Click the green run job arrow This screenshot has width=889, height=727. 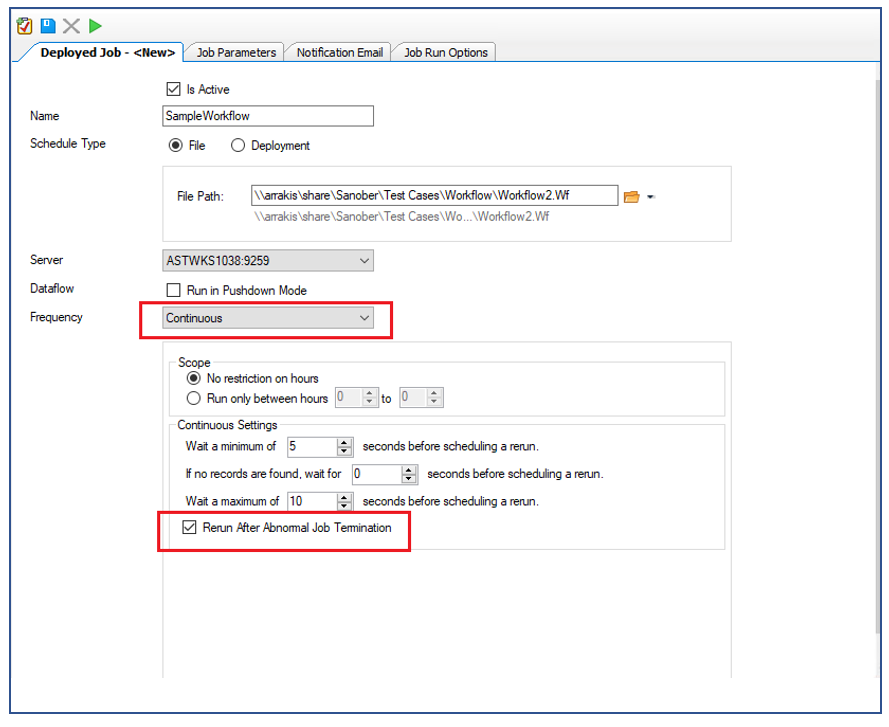(95, 26)
